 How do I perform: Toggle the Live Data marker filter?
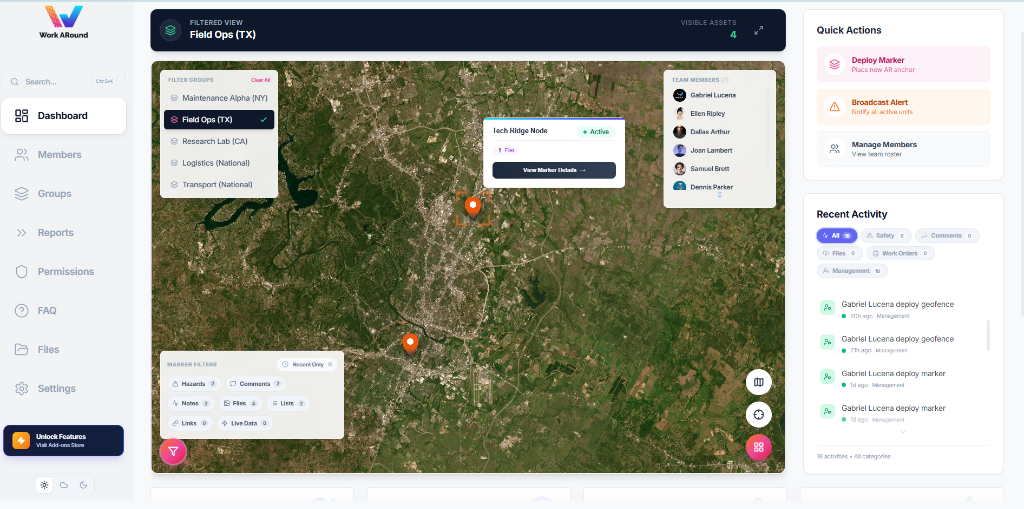coord(245,423)
